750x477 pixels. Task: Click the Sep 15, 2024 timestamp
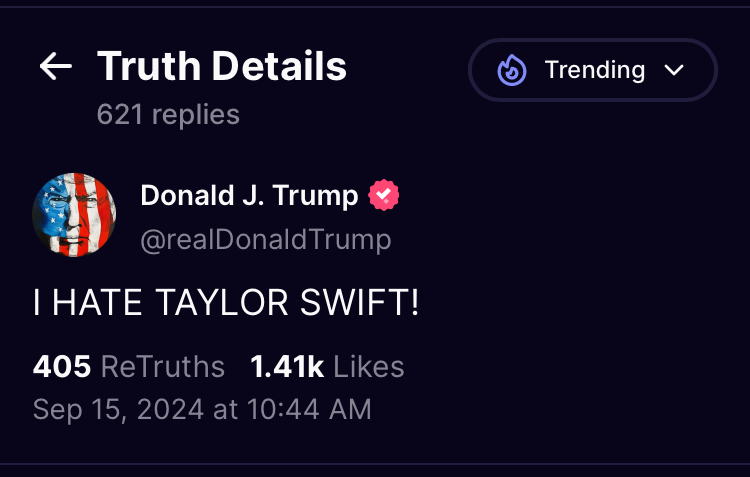[202, 409]
